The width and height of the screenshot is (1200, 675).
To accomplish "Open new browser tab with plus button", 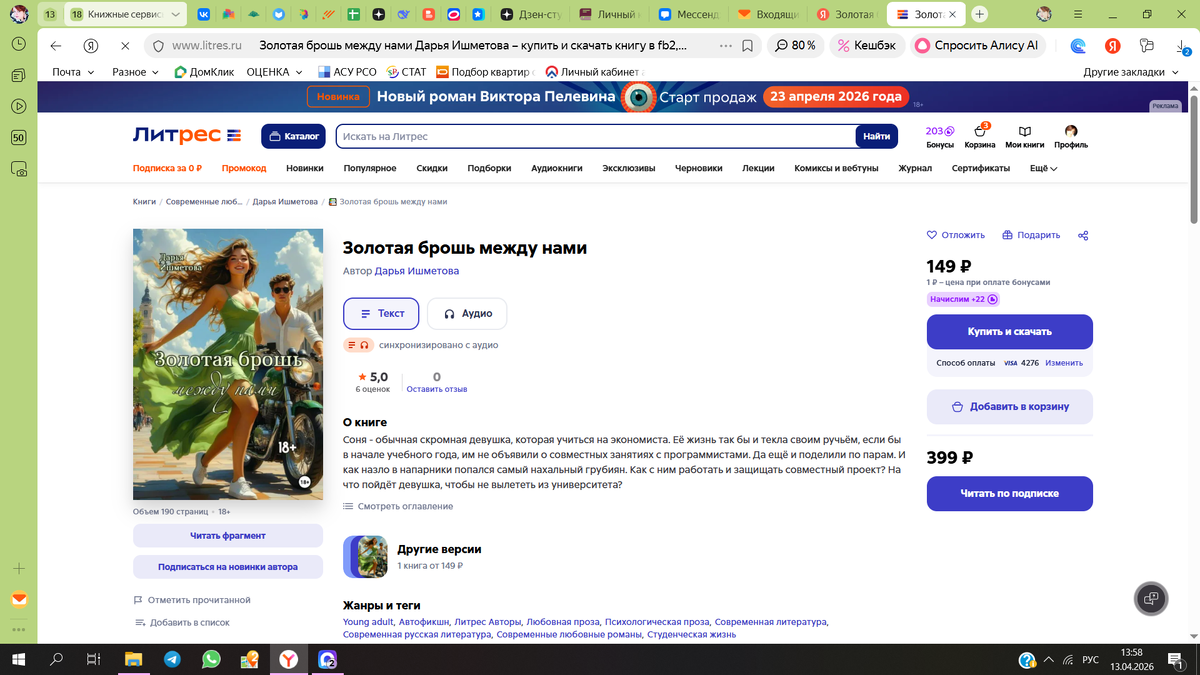I will pyautogui.click(x=979, y=14).
